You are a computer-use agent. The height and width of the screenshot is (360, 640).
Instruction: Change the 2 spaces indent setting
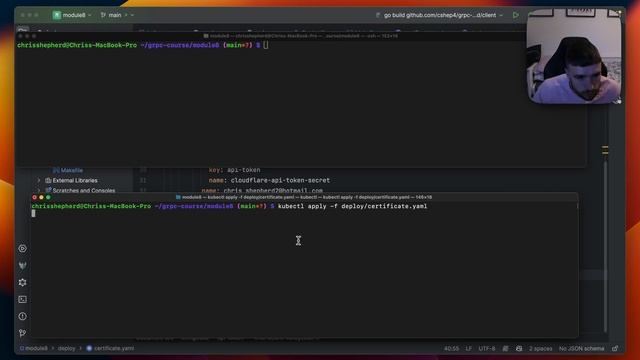pyautogui.click(x=540, y=349)
